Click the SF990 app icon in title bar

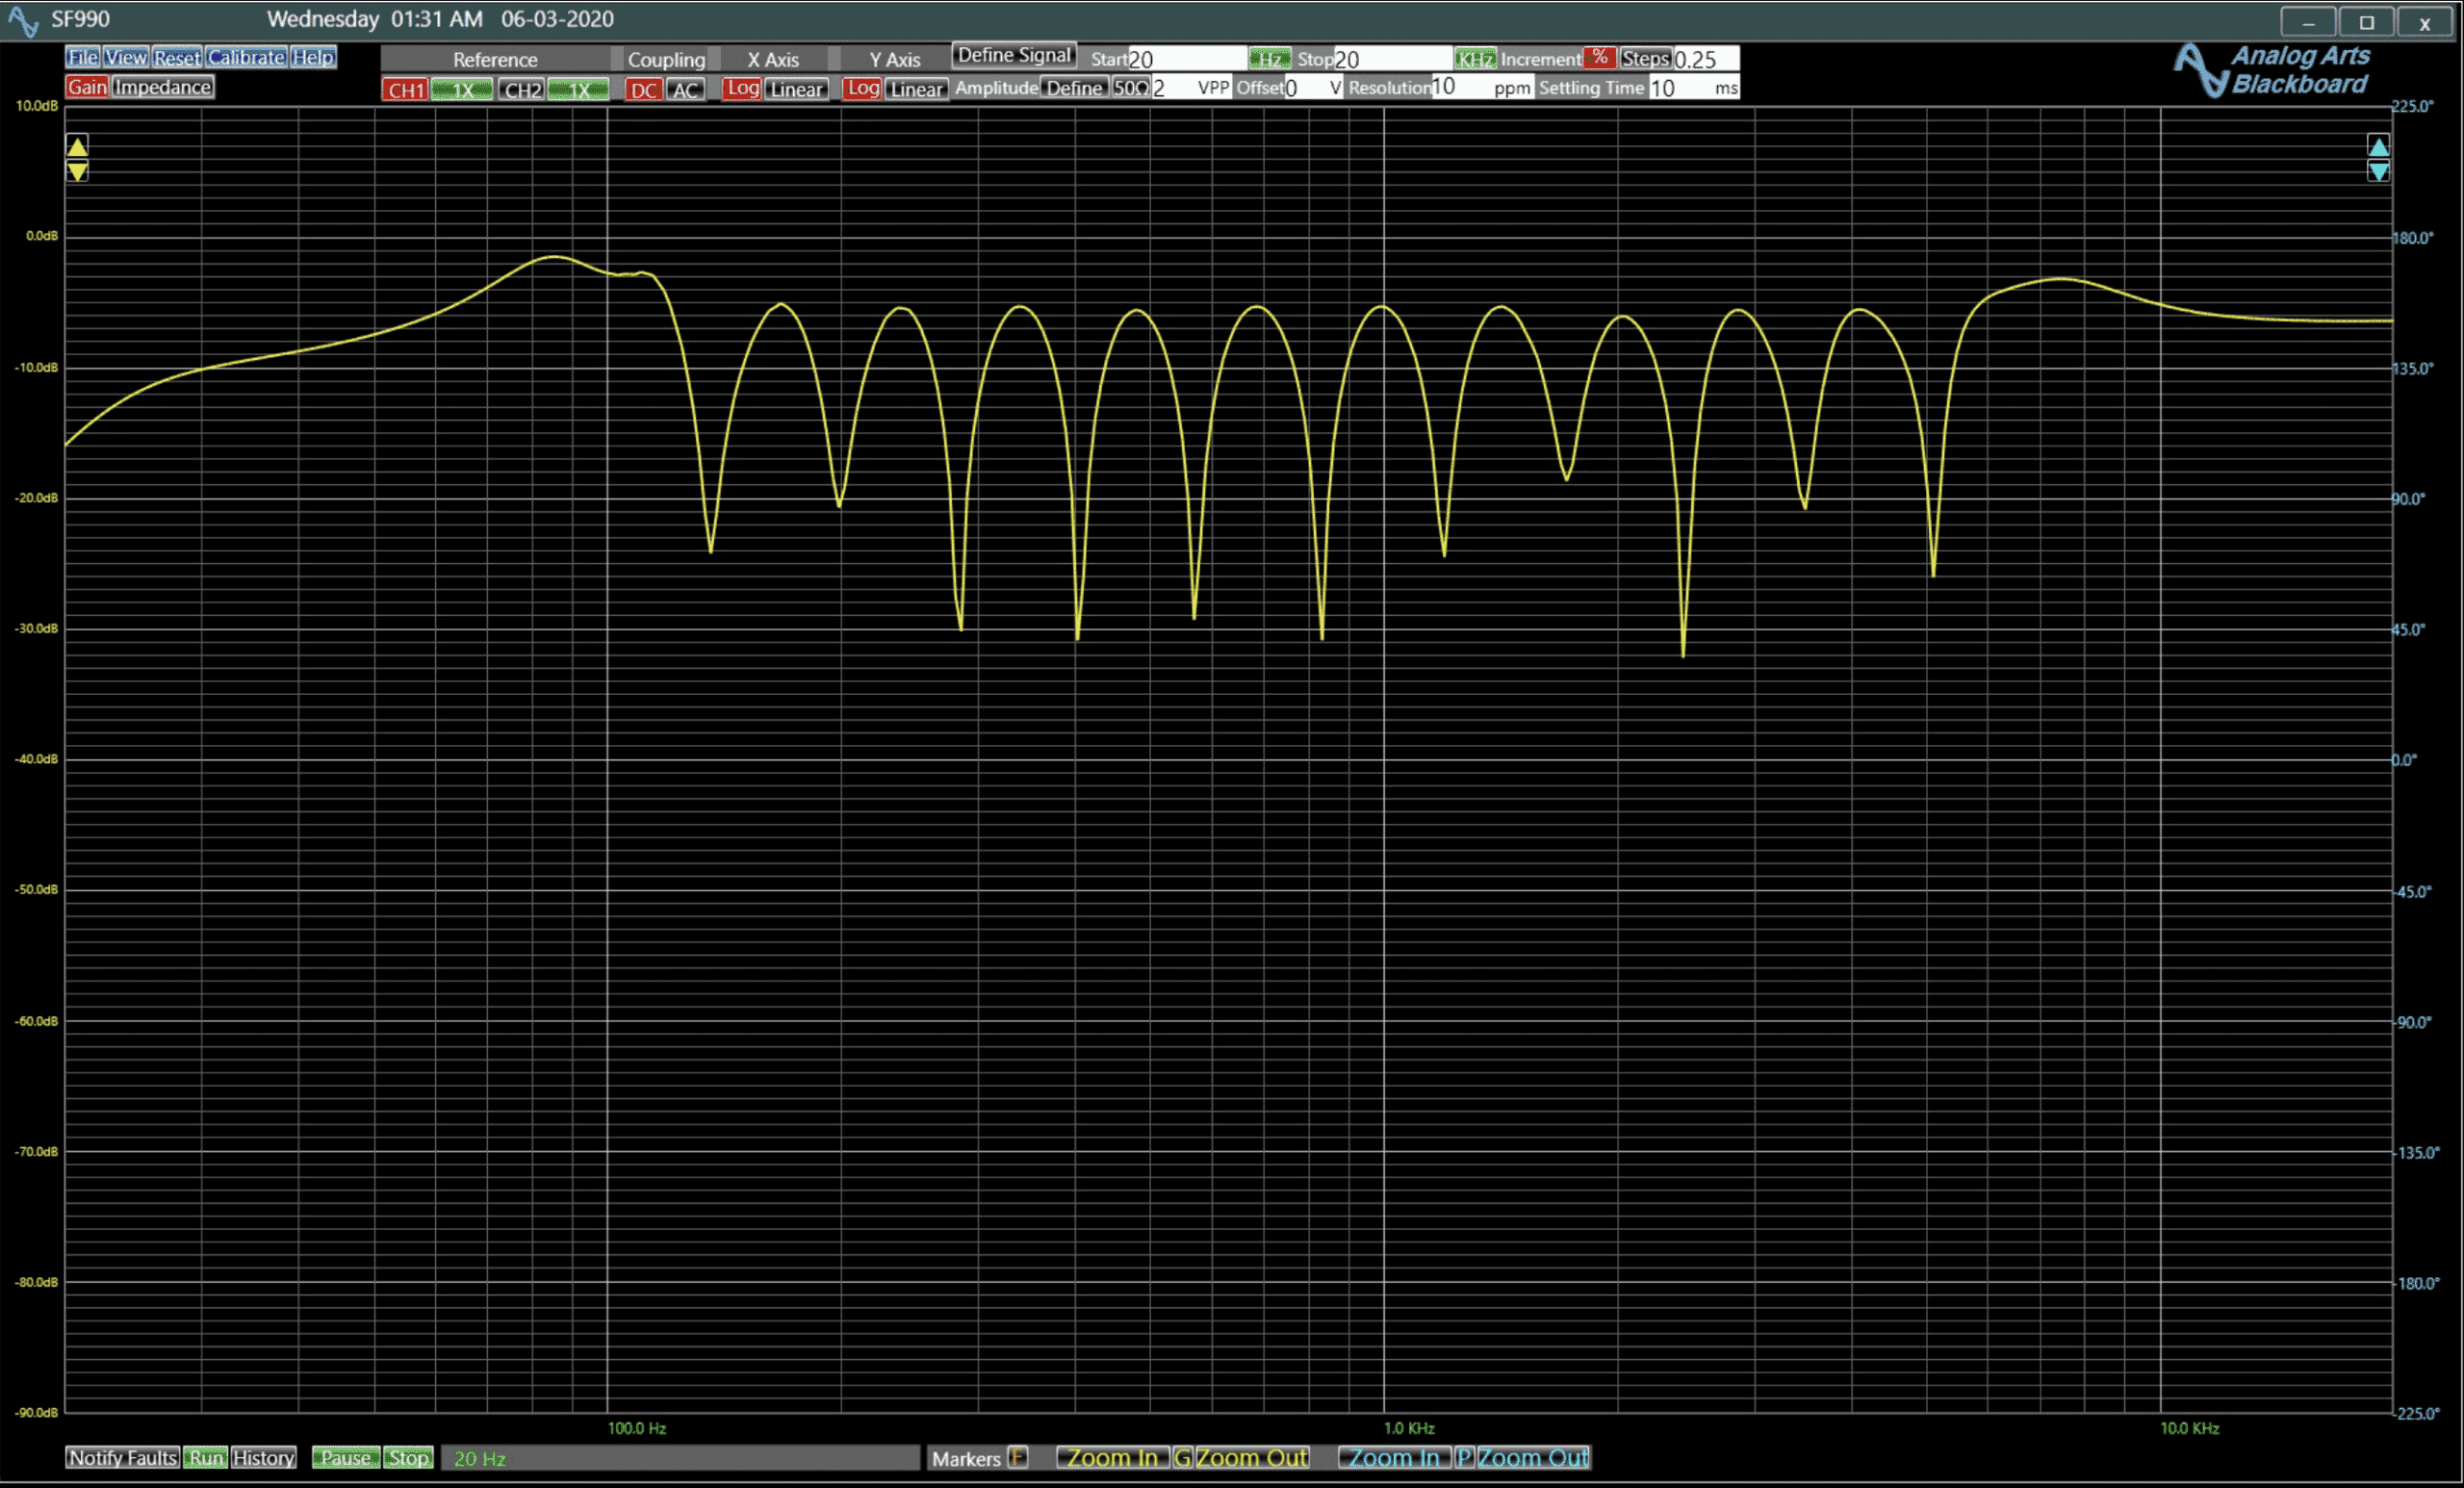23,20
